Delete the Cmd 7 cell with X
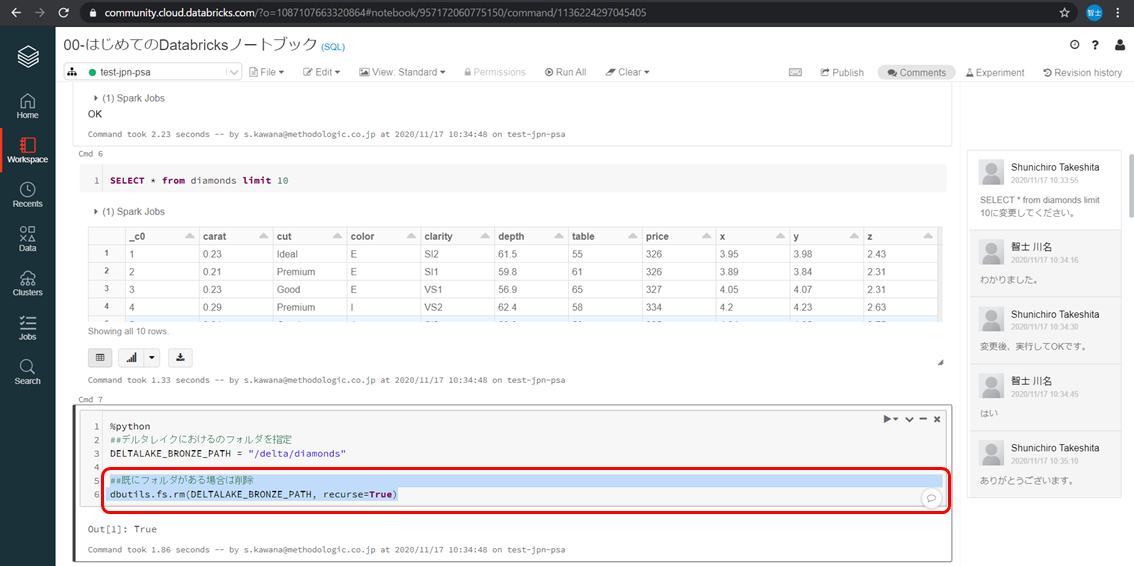 tap(937, 419)
